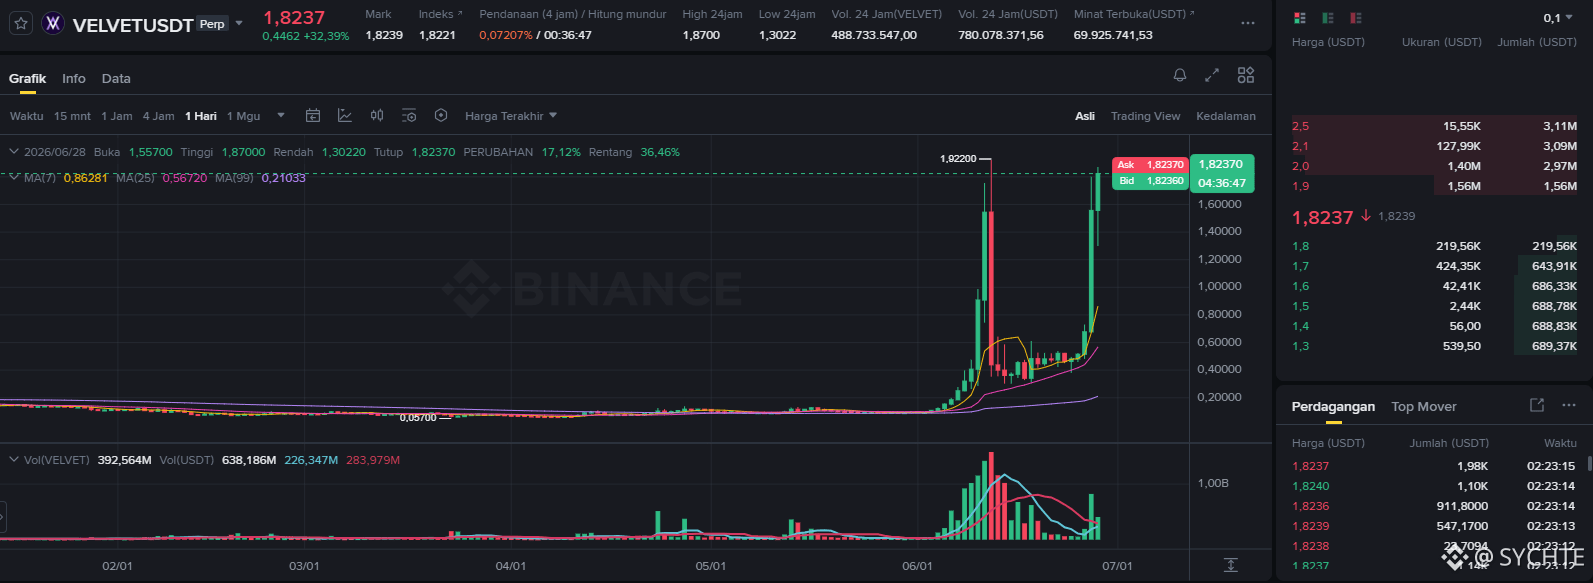Show bids-only order book view
1593x583 pixels.
click(1328, 18)
